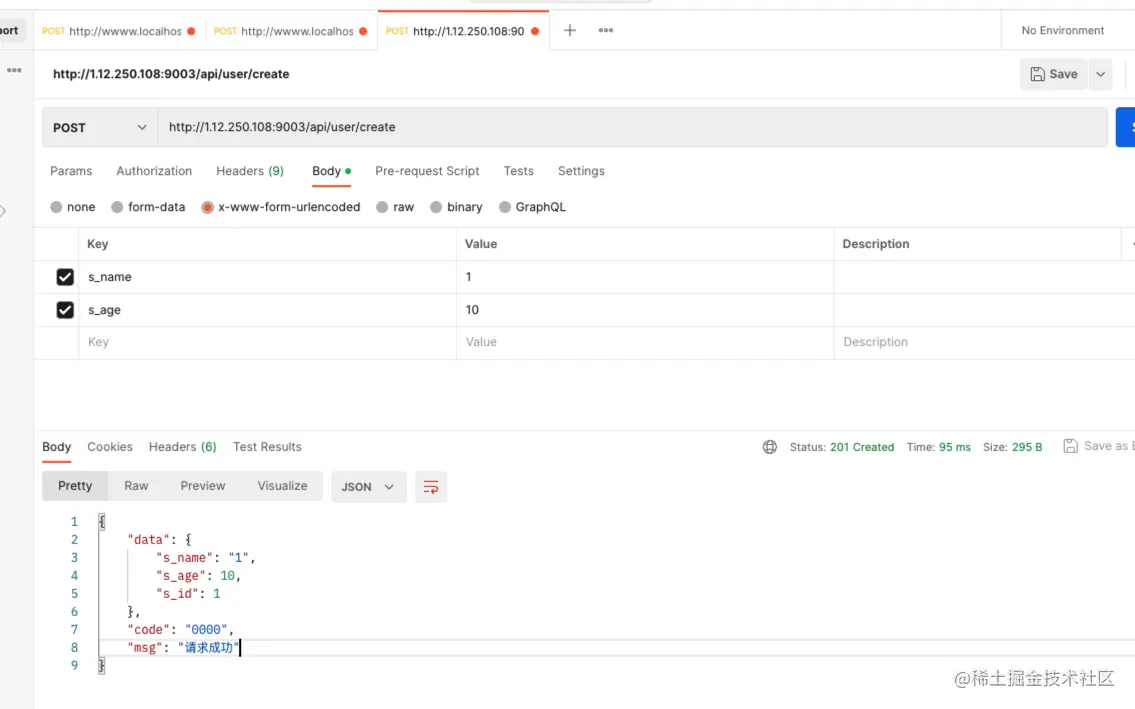The width and height of the screenshot is (1135, 709).
Task: Click the Save button
Action: tap(1054, 74)
